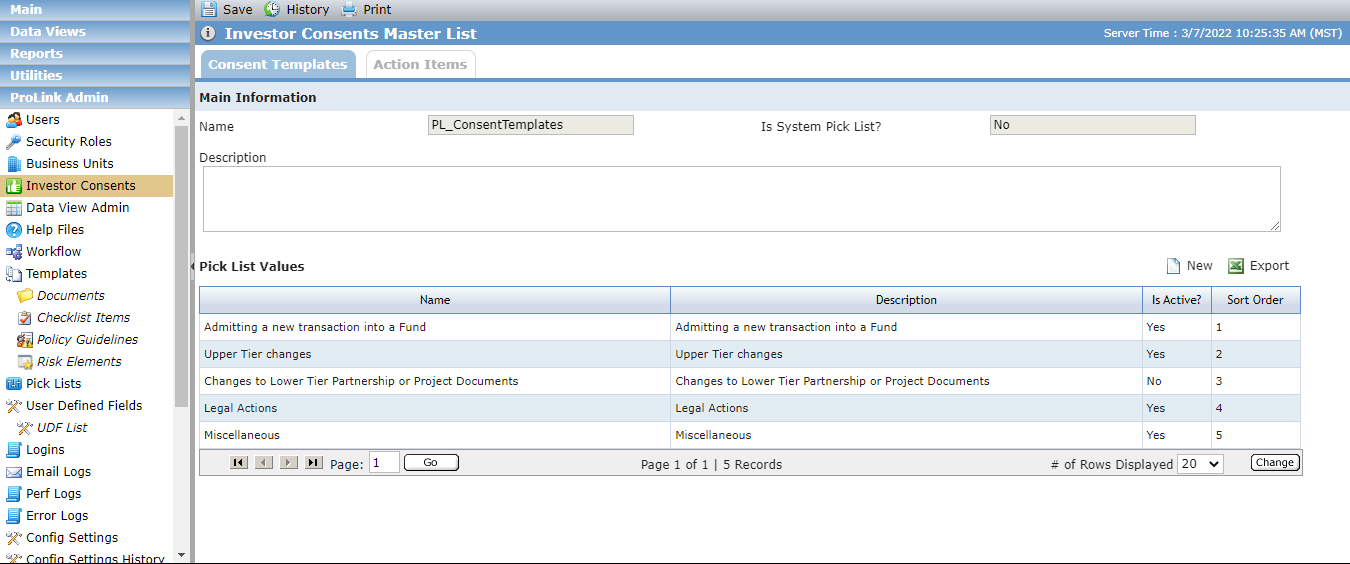Select 'Changes to Lower Tier Partnership' name cell
1350x564 pixels.
435,381
